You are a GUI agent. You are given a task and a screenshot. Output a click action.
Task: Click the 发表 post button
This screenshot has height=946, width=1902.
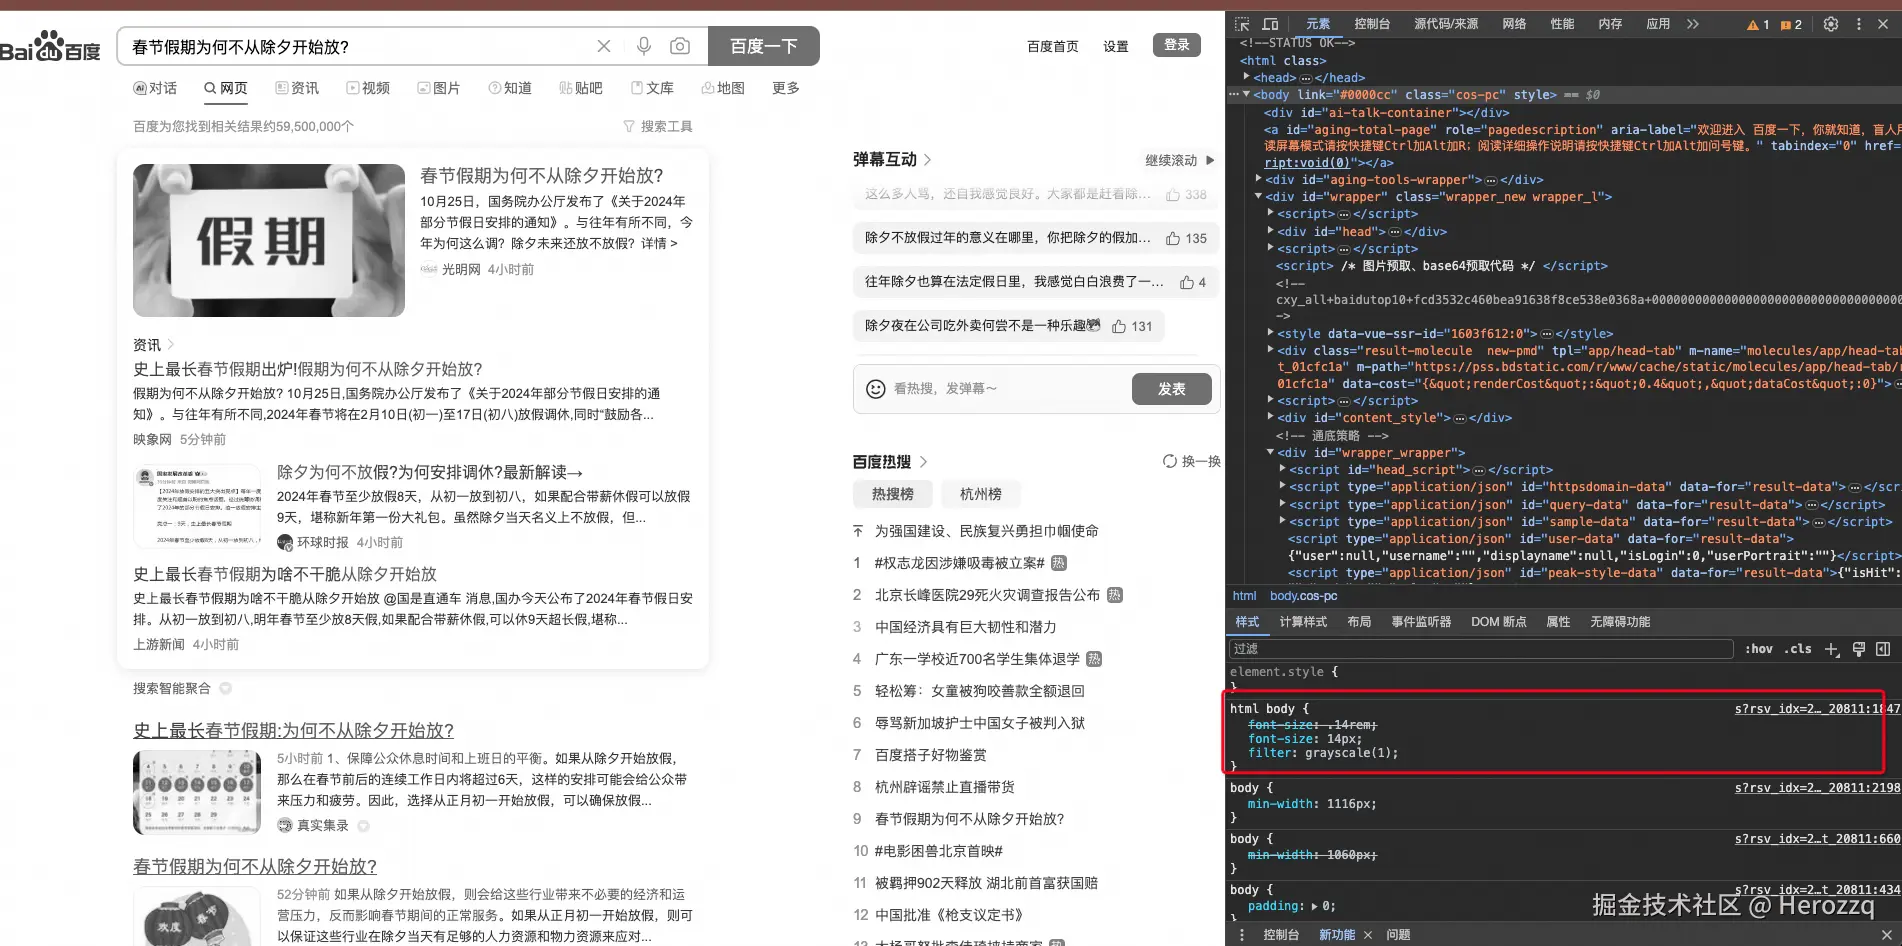click(x=1172, y=389)
